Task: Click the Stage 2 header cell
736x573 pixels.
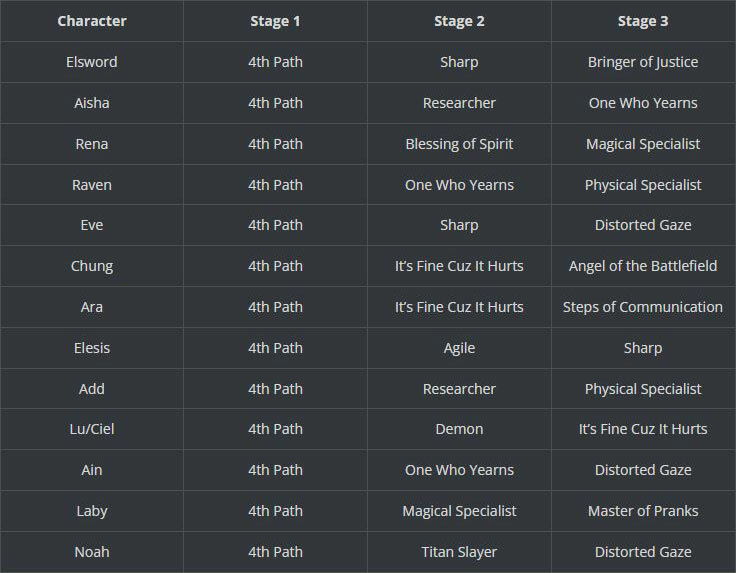Action: click(x=459, y=21)
